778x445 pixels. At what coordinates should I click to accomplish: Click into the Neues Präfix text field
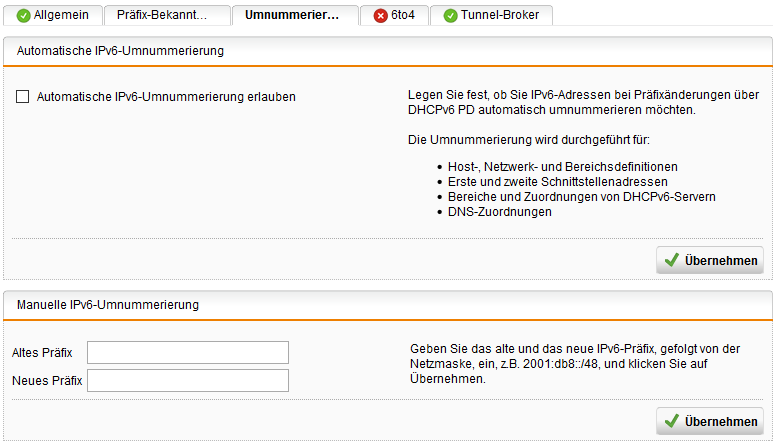[x=188, y=380]
